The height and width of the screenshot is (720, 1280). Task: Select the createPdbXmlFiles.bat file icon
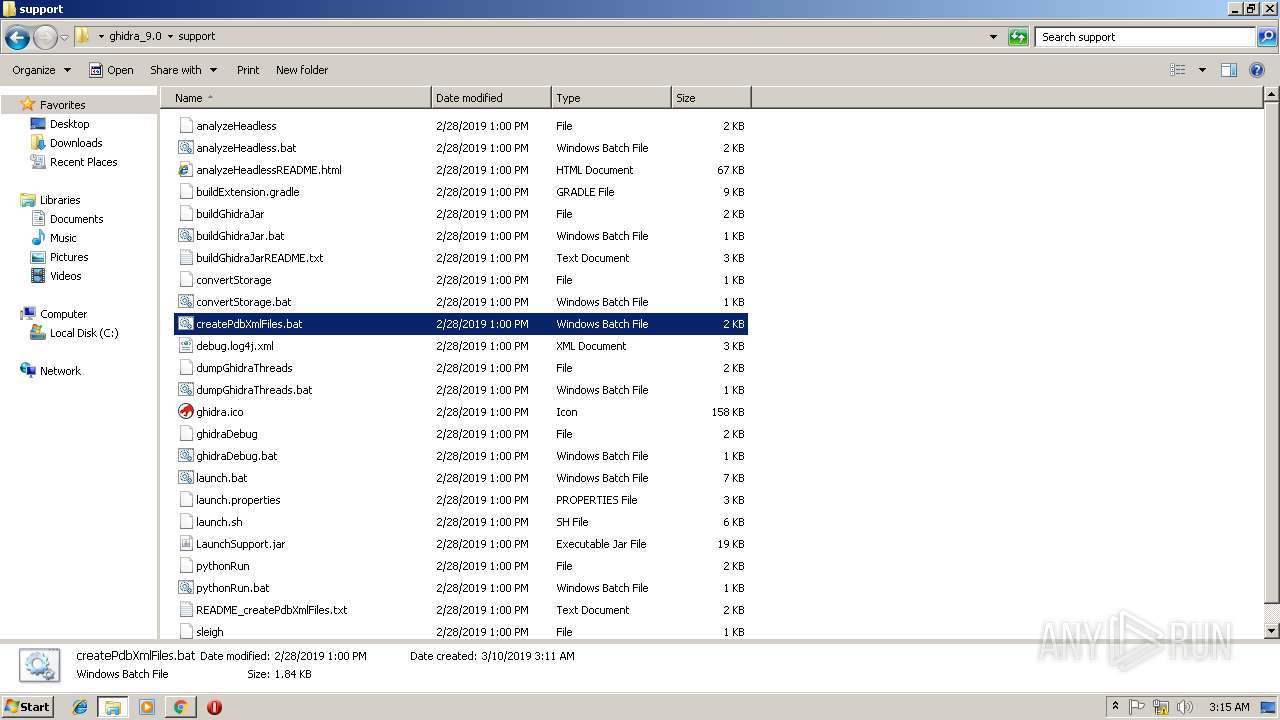[x=185, y=324]
